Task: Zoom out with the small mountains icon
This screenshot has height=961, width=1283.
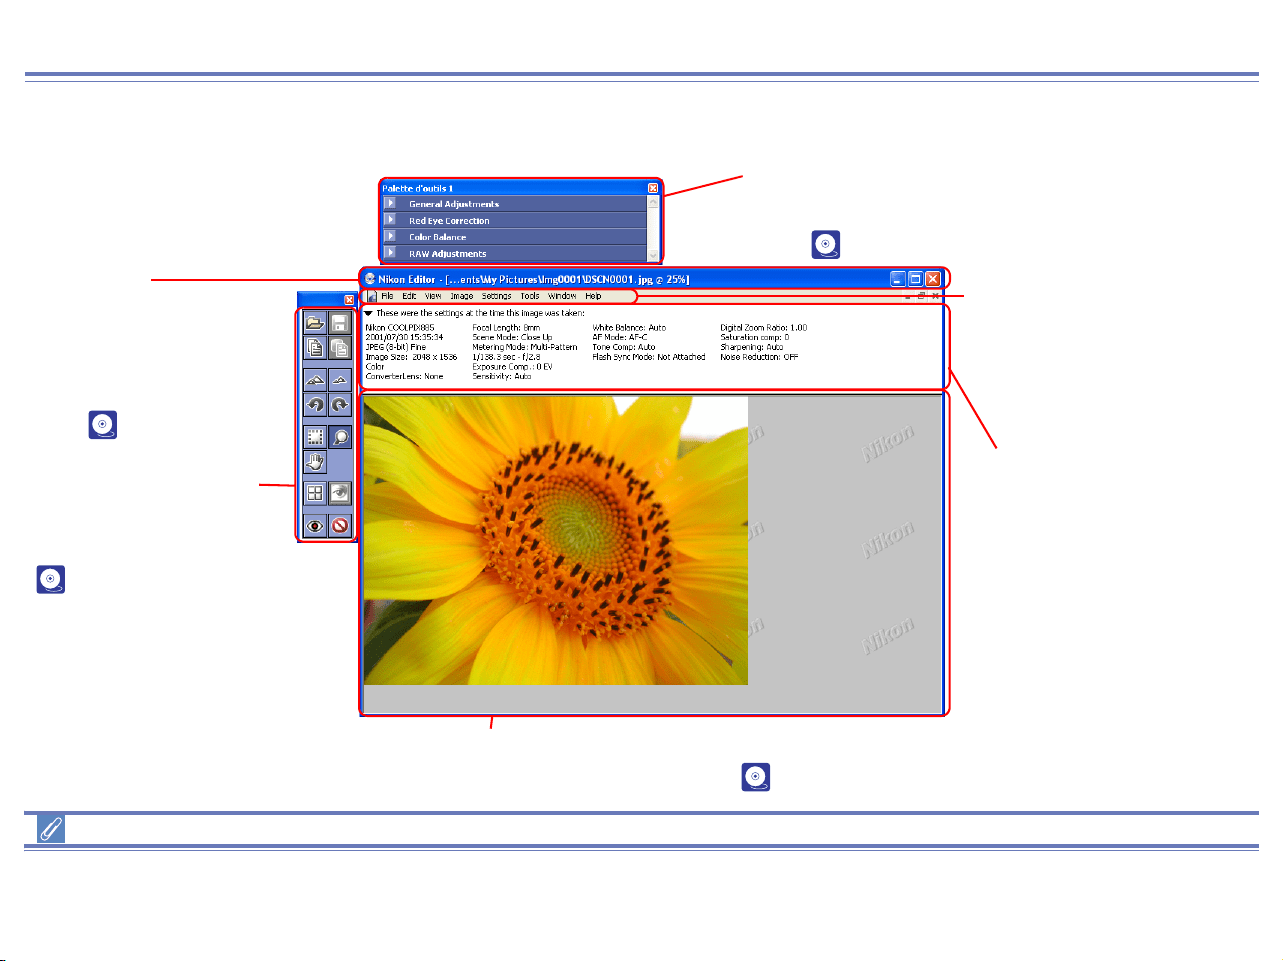Action: click(x=340, y=380)
